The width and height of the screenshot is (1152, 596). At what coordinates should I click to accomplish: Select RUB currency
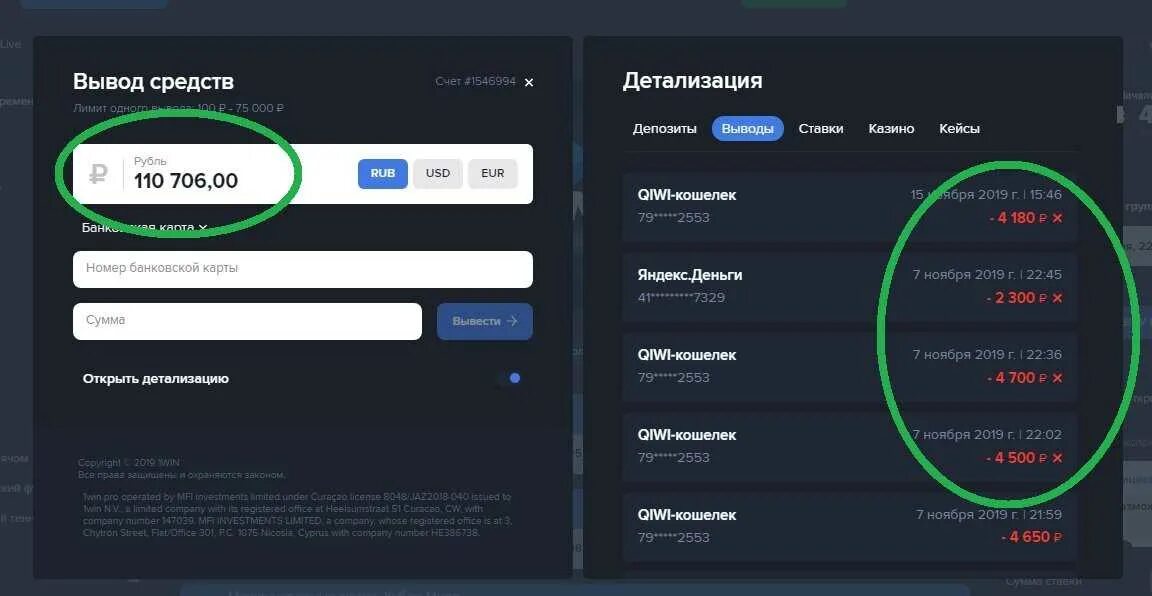coord(383,173)
